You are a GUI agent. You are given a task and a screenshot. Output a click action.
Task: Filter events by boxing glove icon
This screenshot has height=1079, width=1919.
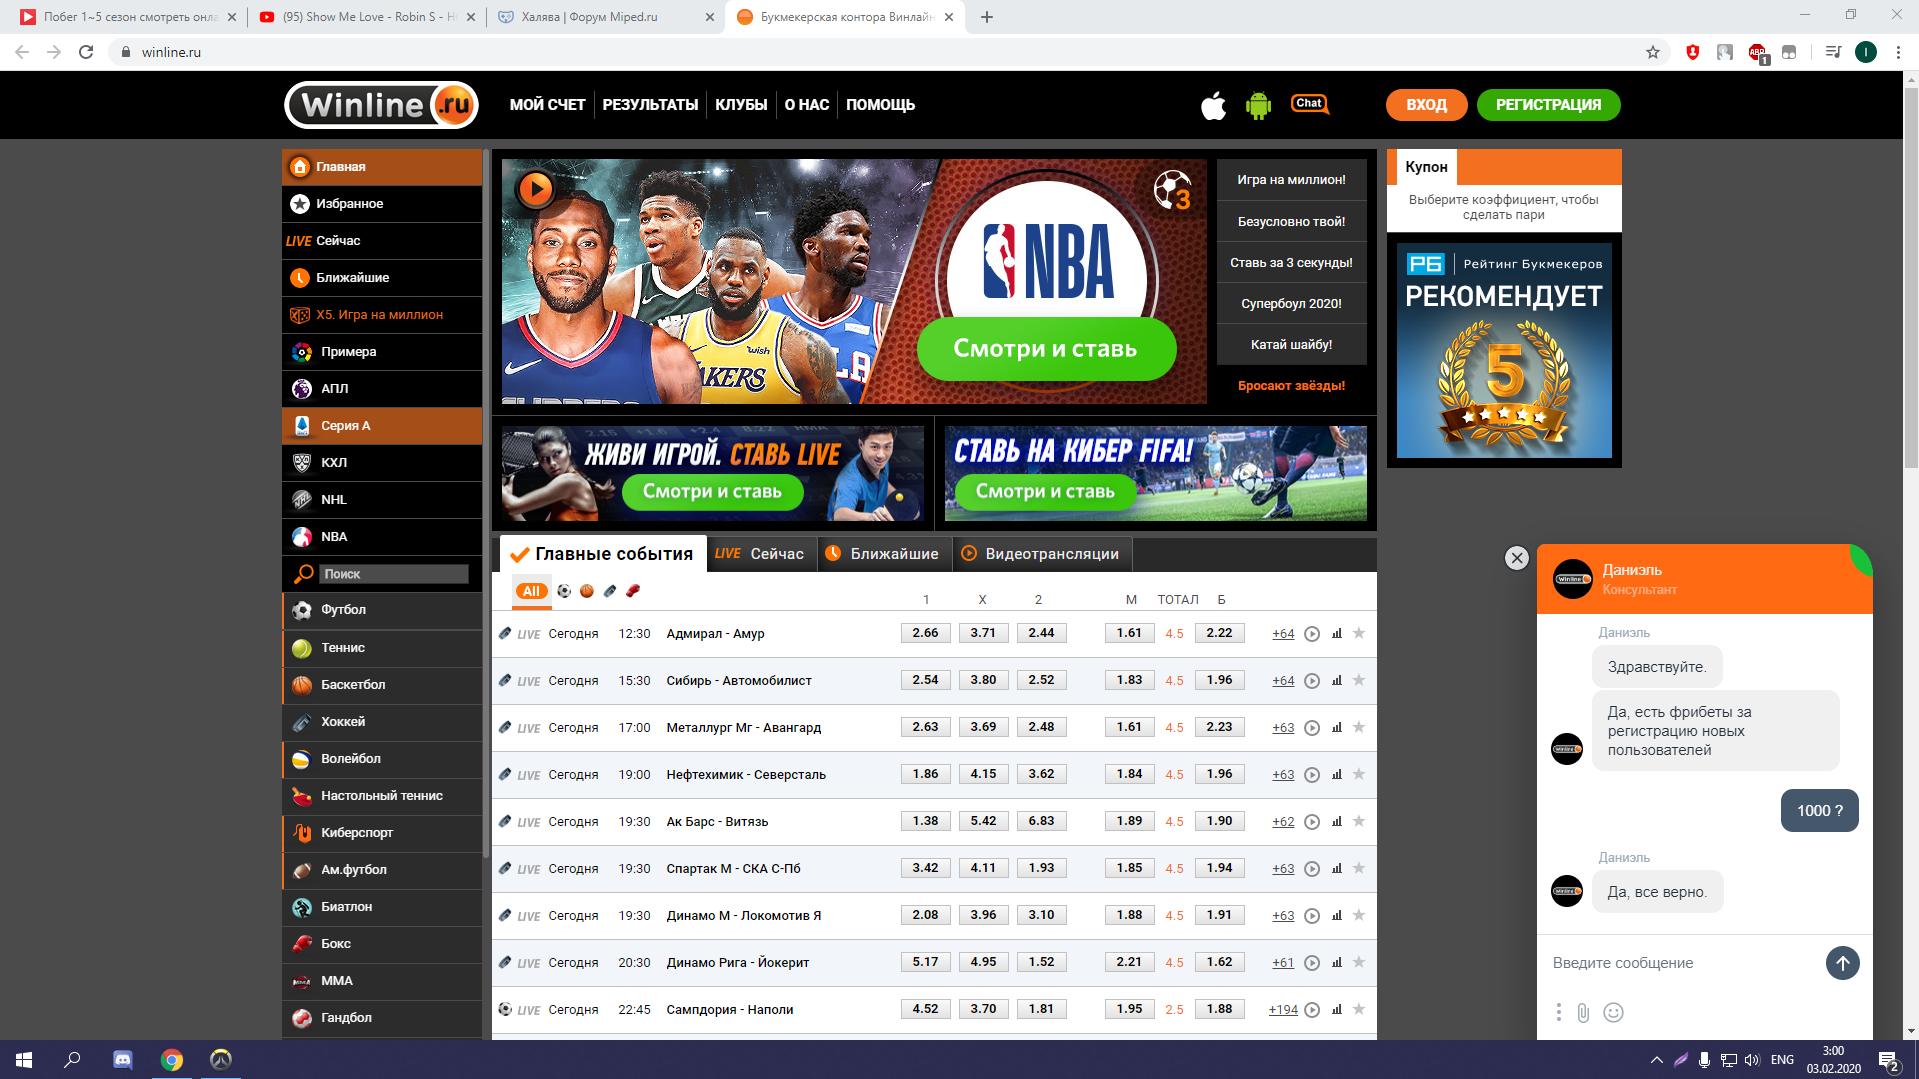point(633,591)
